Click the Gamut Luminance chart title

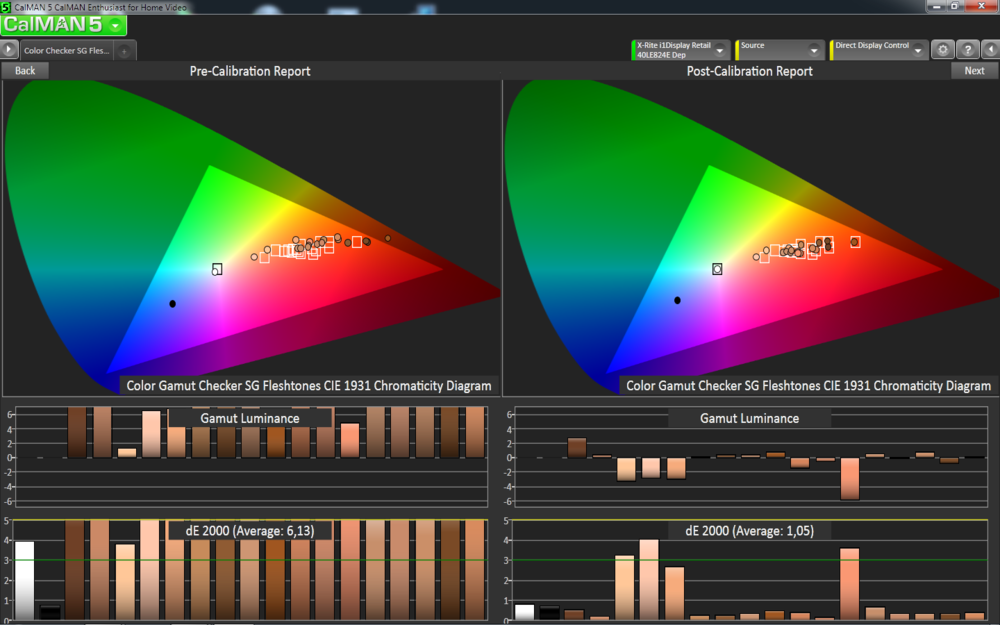pos(749,418)
